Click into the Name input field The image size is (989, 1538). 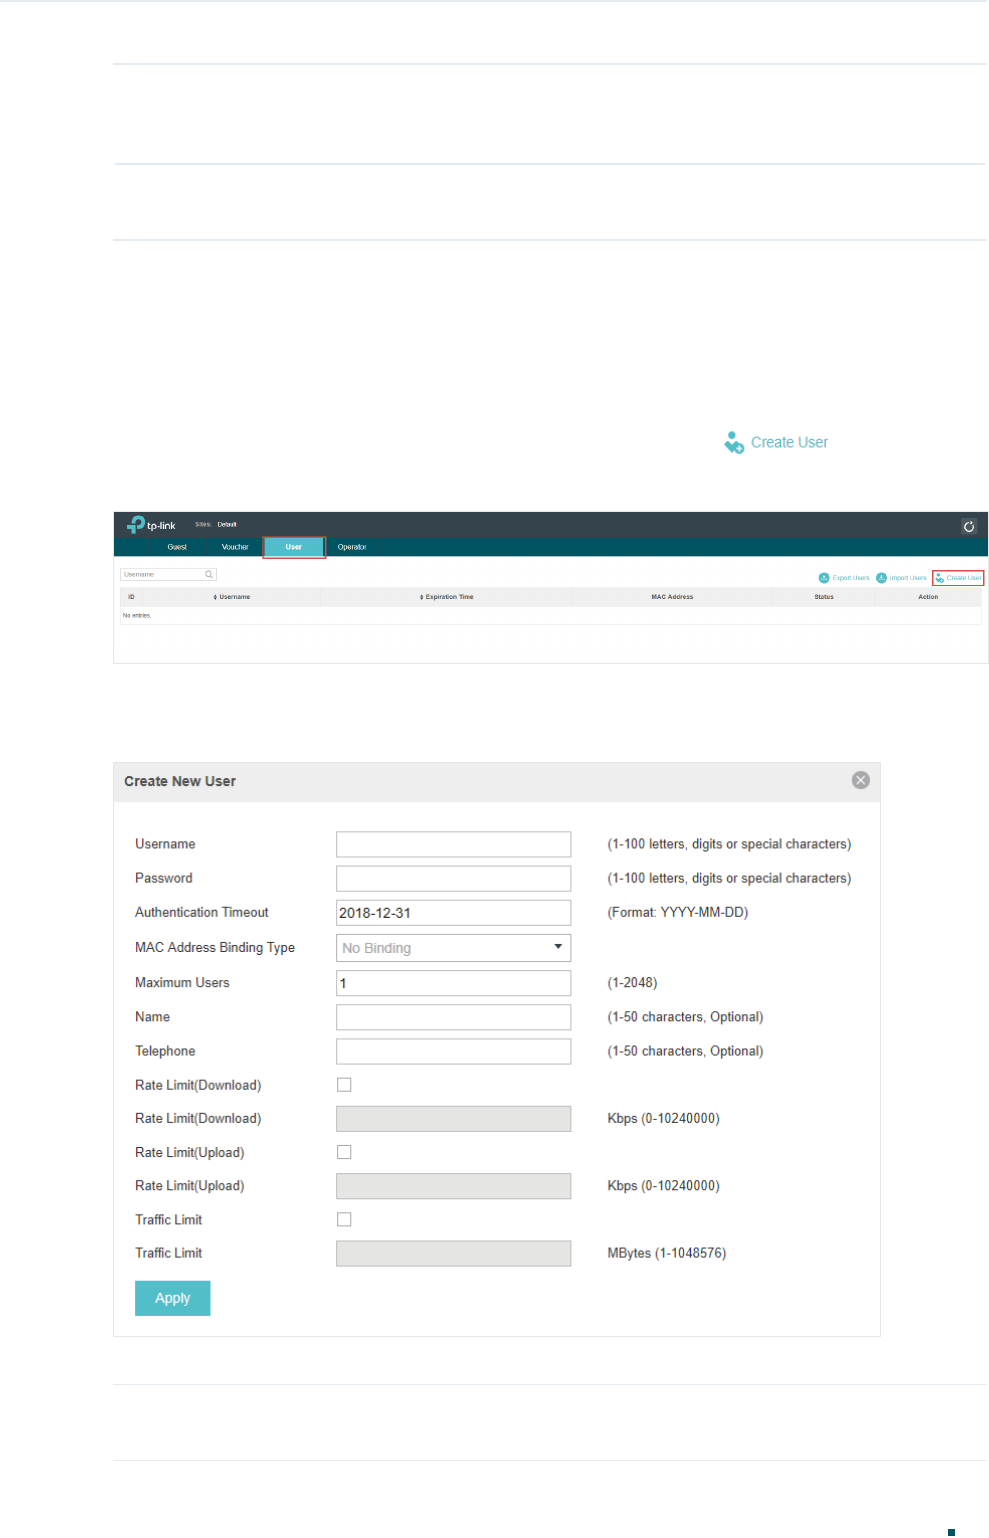click(x=453, y=1017)
